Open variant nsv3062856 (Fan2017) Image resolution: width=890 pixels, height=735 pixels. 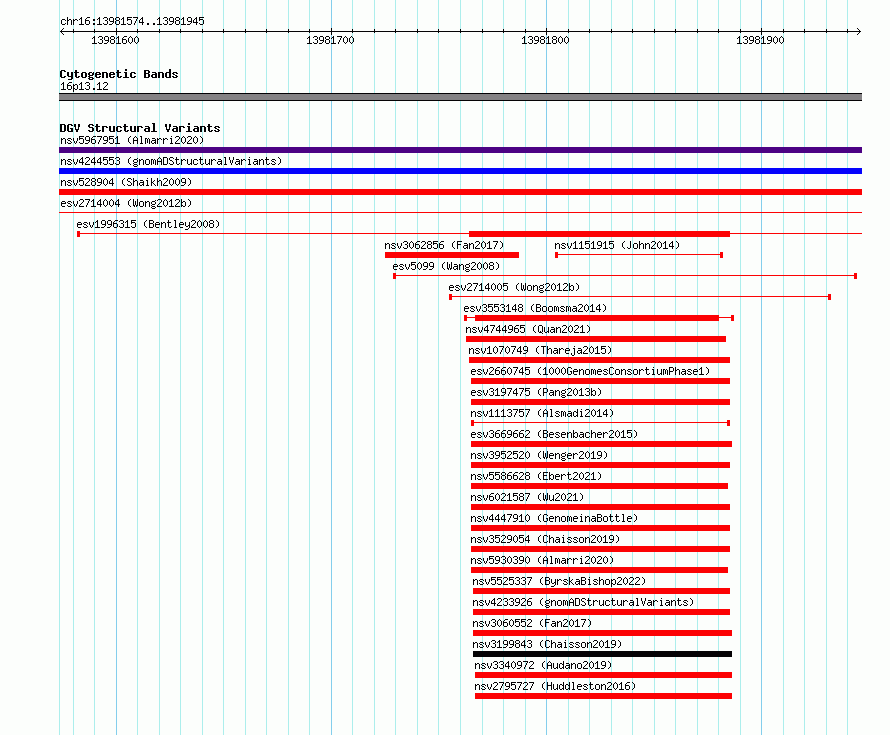coord(444,245)
